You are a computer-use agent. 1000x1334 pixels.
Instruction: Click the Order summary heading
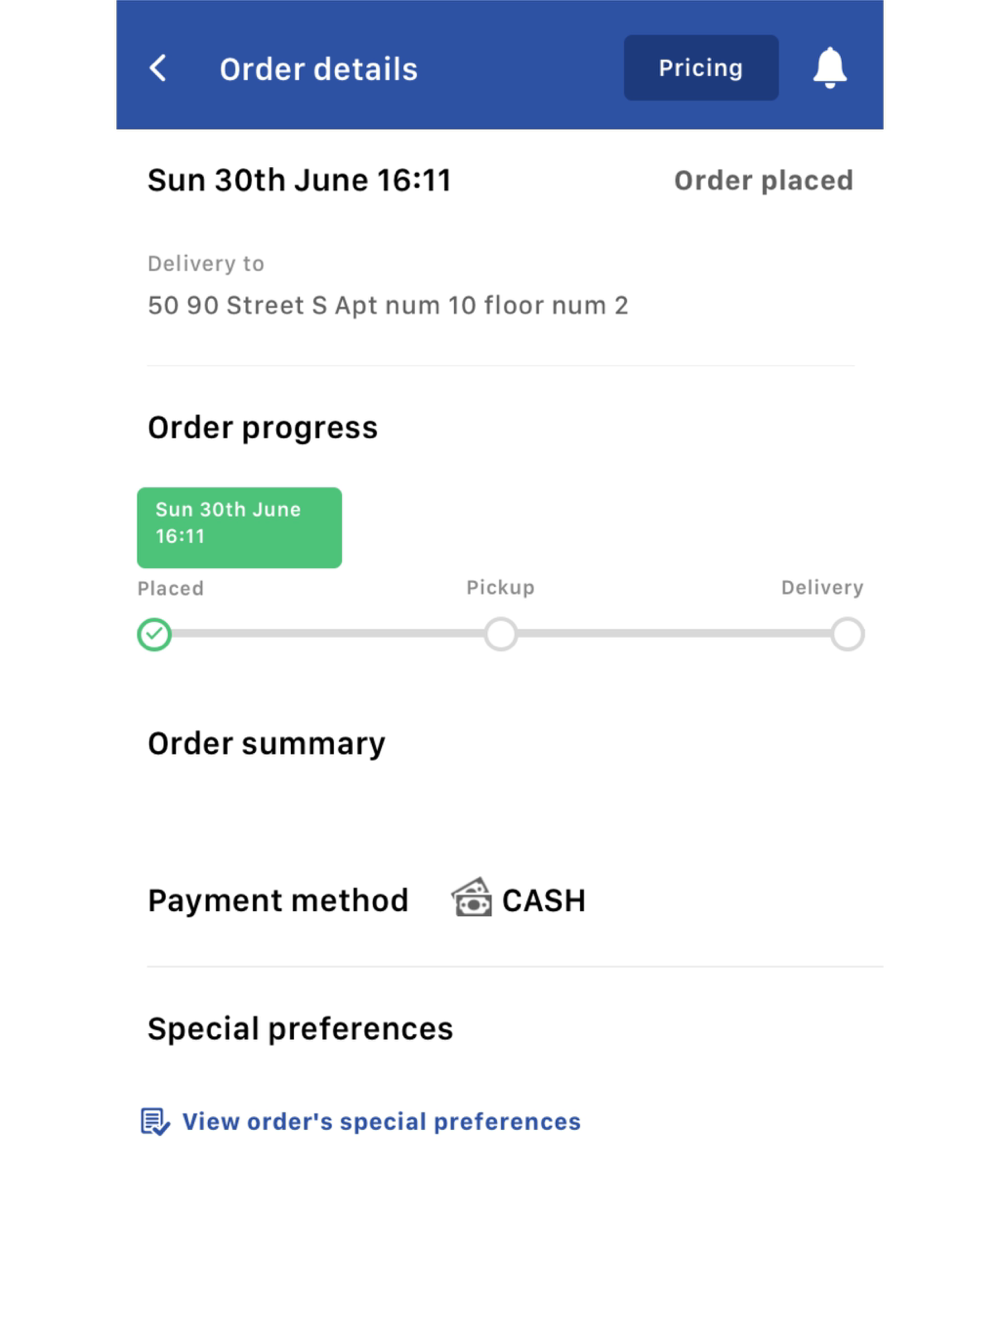point(266,744)
